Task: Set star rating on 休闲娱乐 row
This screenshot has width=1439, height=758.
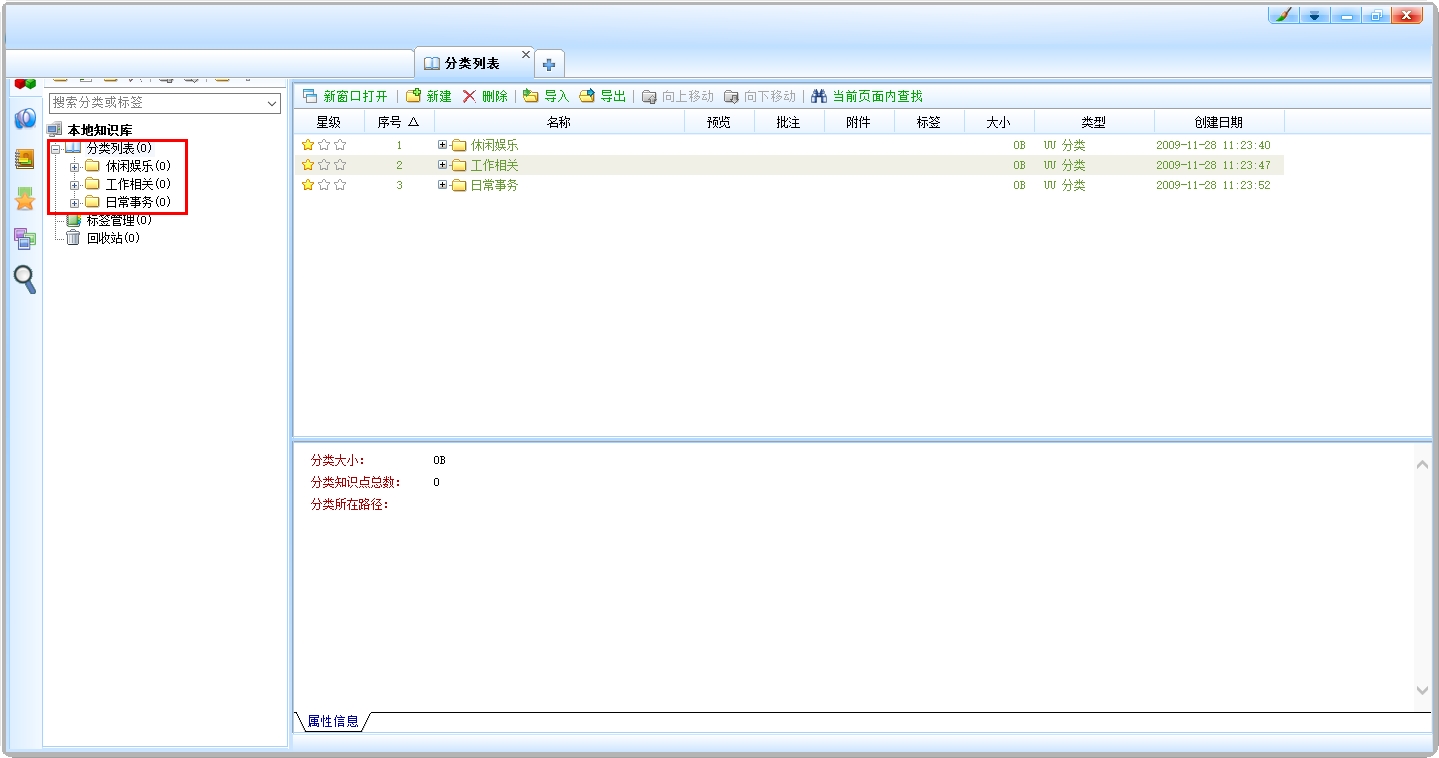Action: tap(324, 145)
